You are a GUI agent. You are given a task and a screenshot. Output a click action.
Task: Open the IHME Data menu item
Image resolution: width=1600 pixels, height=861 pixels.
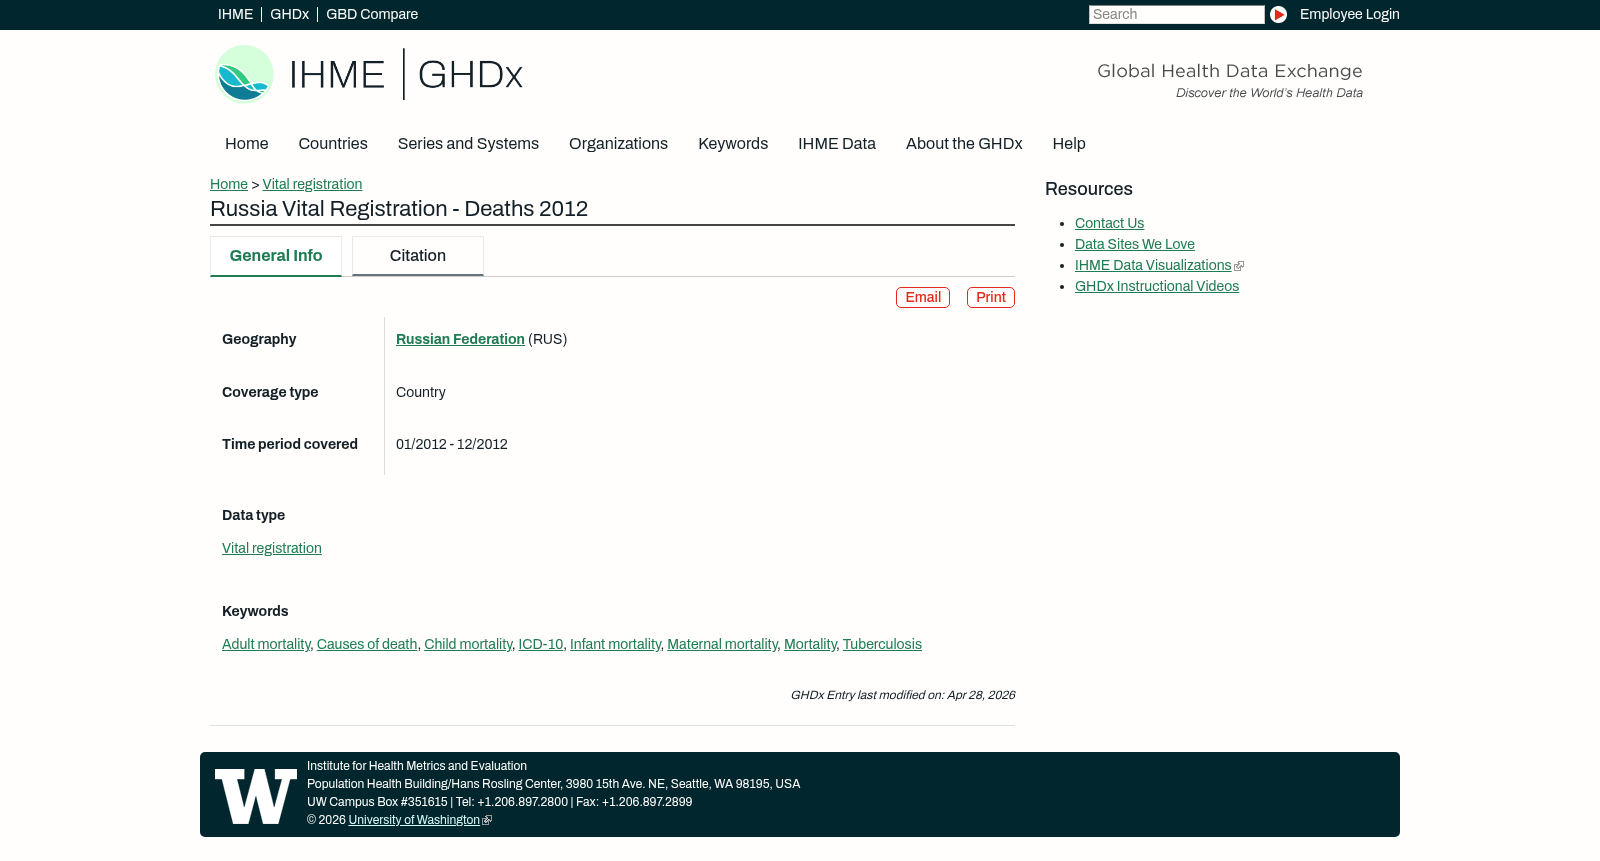point(837,144)
